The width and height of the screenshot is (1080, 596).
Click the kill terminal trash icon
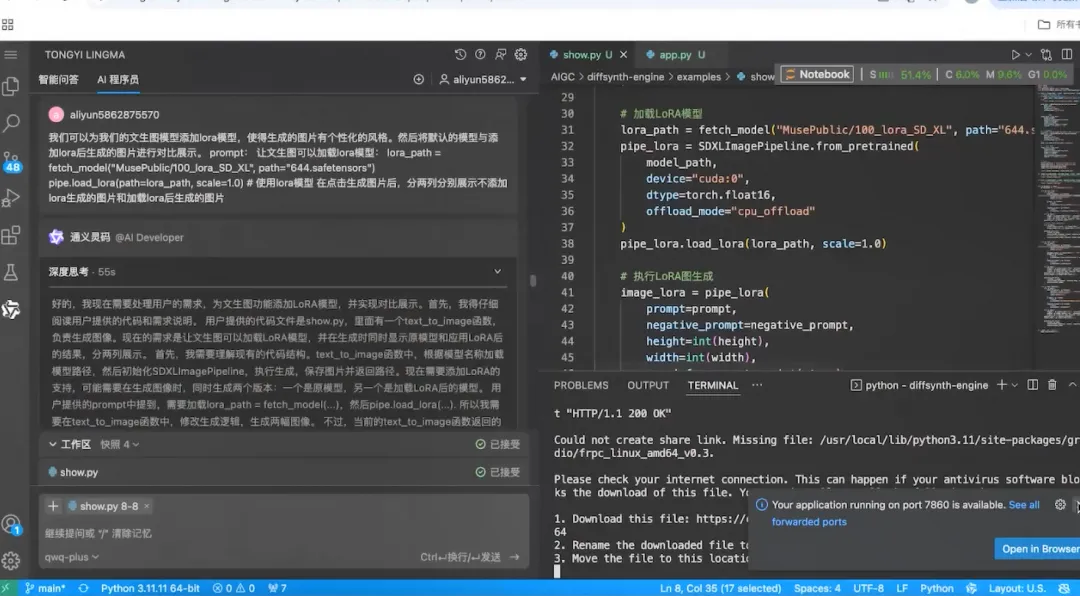pos(1052,385)
